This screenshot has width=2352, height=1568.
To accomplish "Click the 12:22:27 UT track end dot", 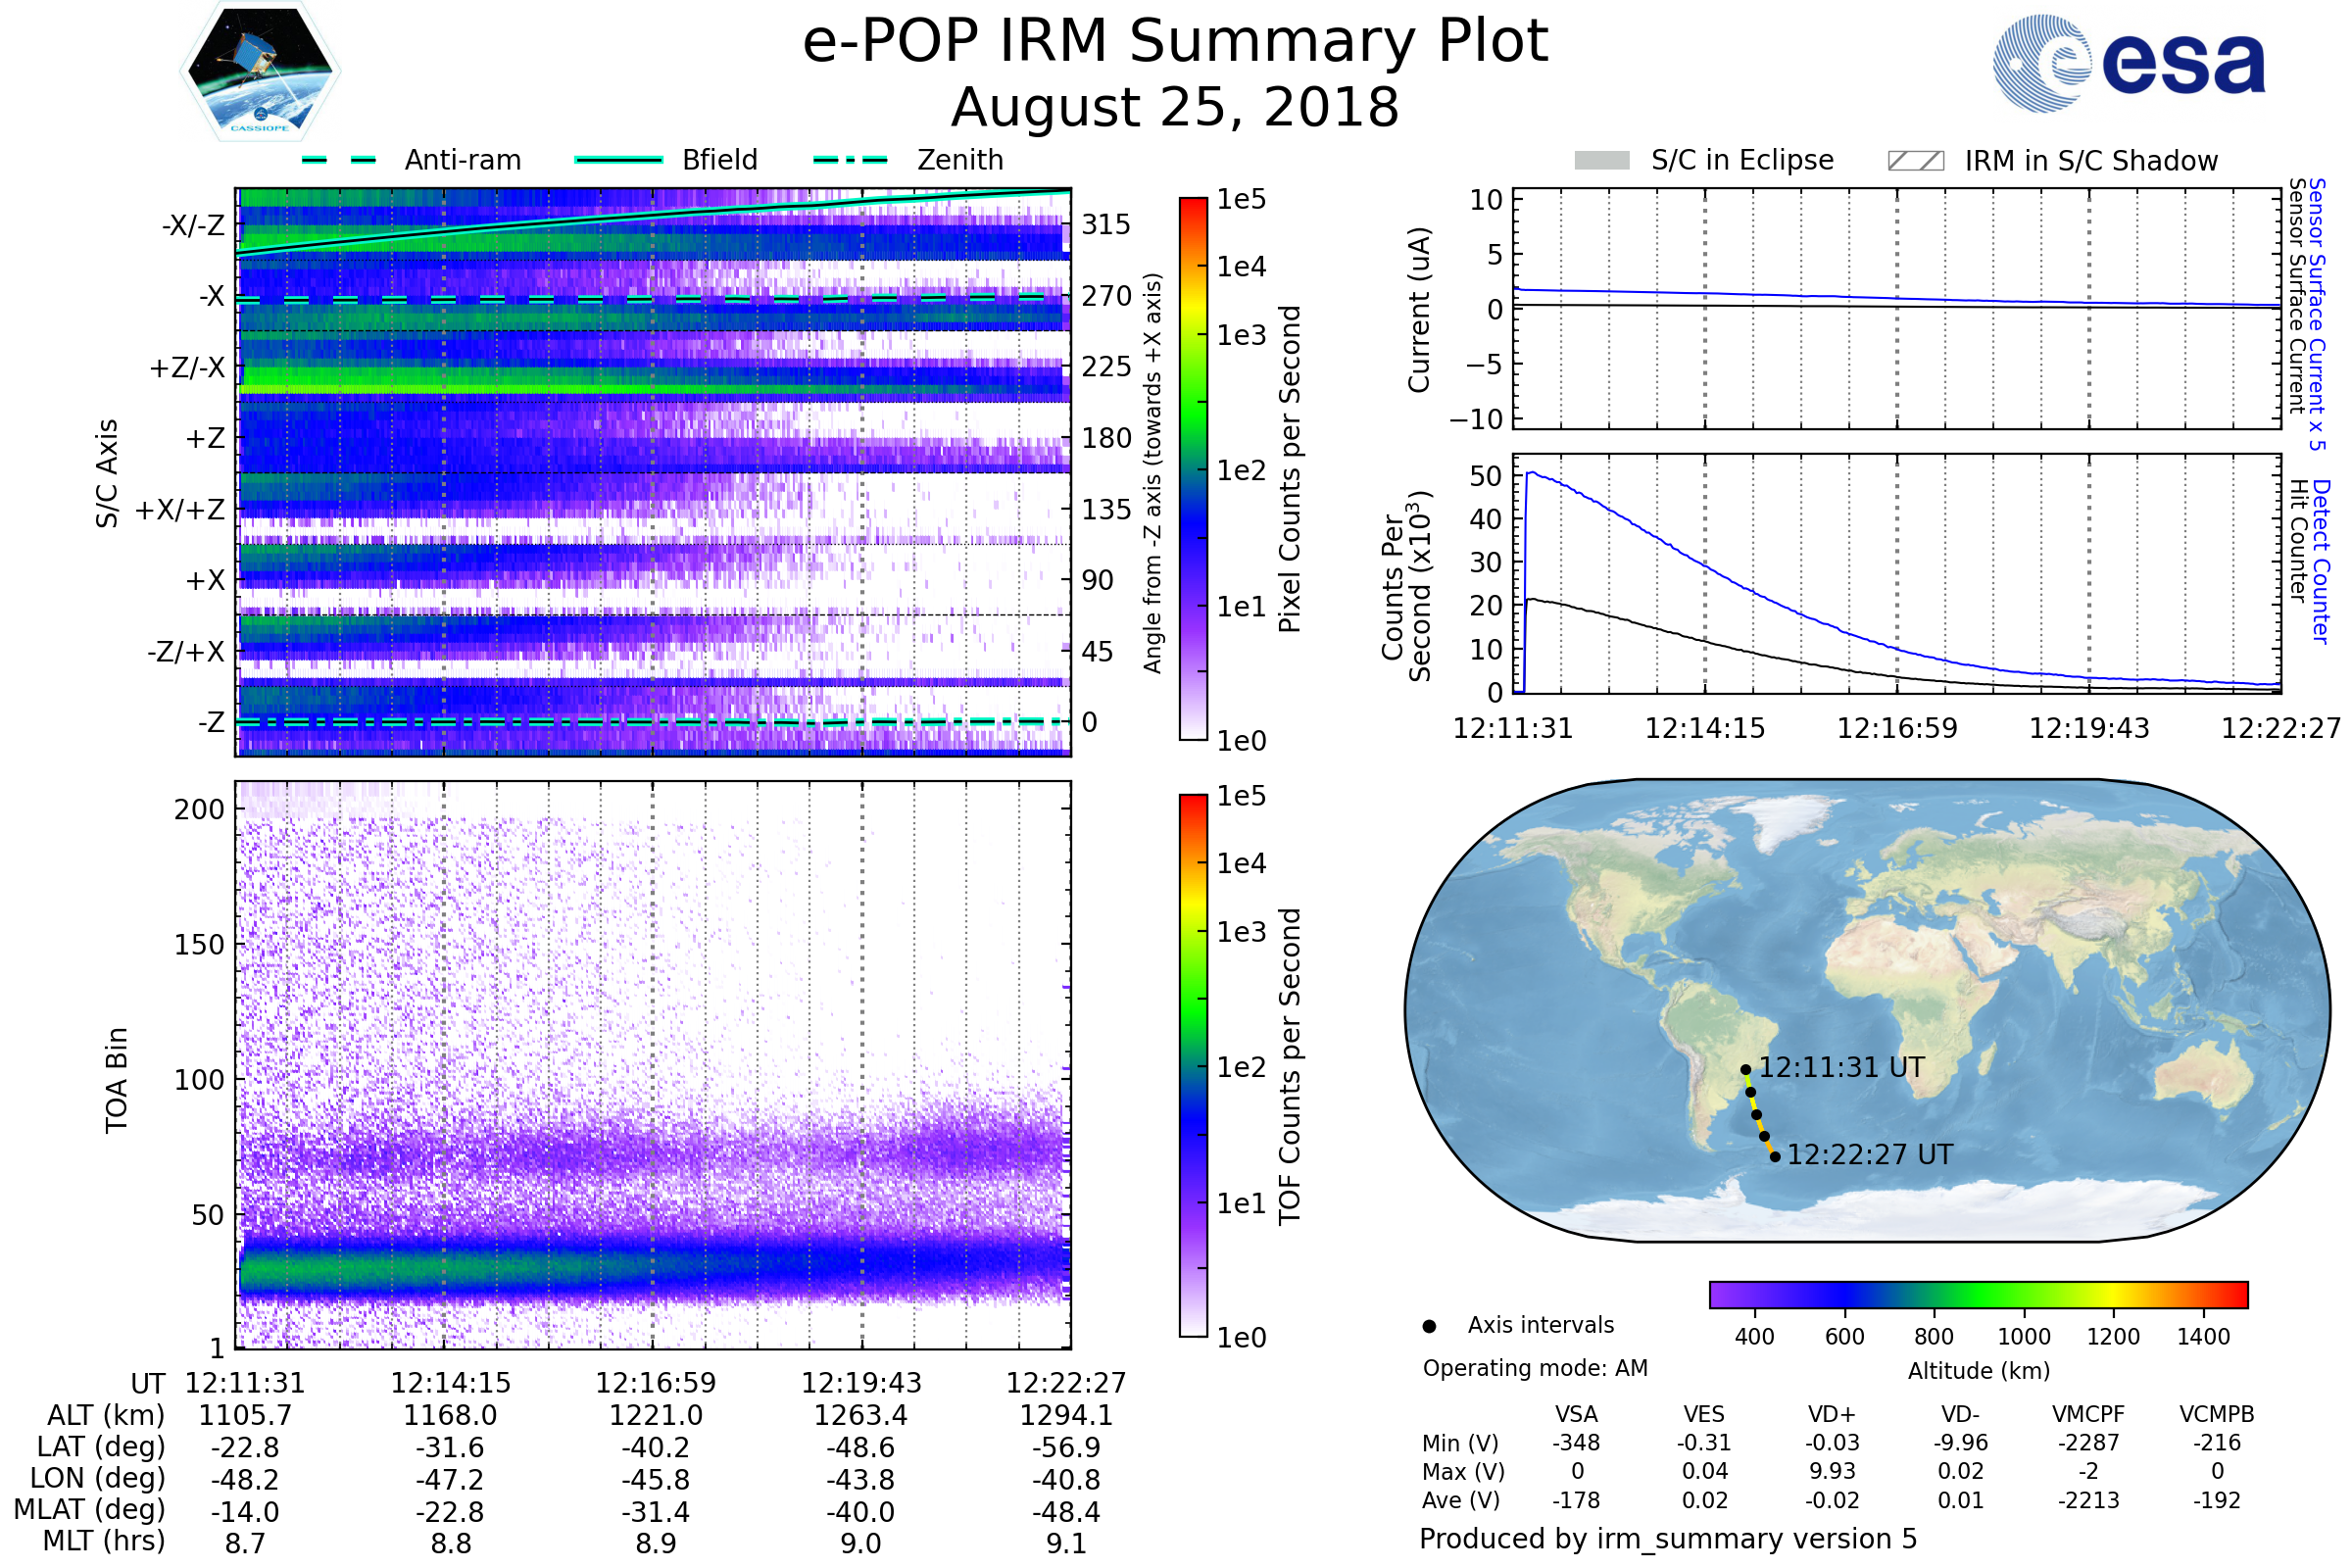I will [1775, 1157].
